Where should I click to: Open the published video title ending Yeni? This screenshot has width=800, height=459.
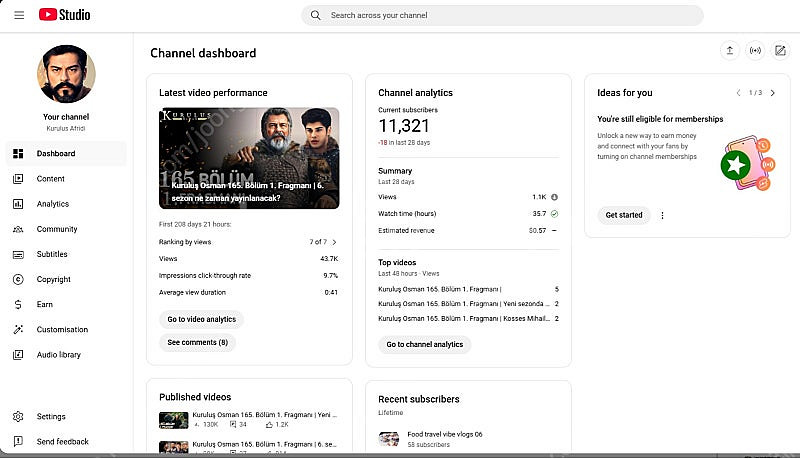(264, 415)
